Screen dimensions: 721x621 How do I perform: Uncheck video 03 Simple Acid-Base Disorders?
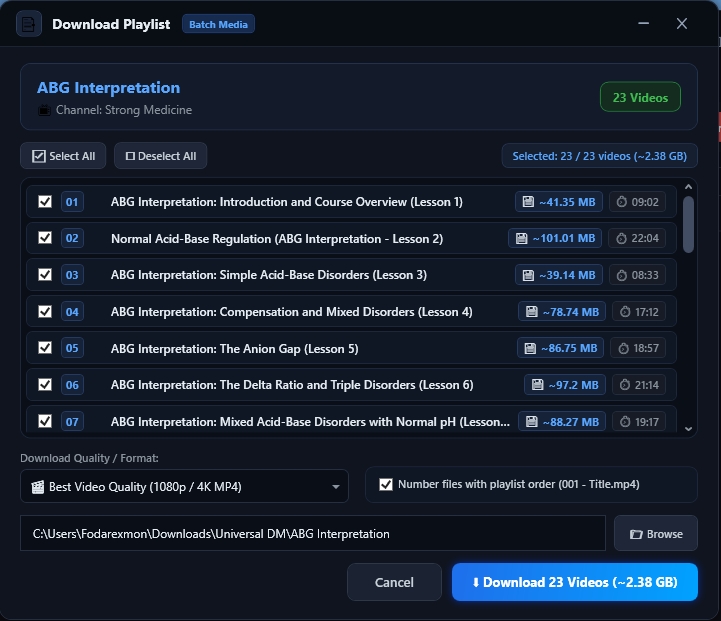(45, 274)
